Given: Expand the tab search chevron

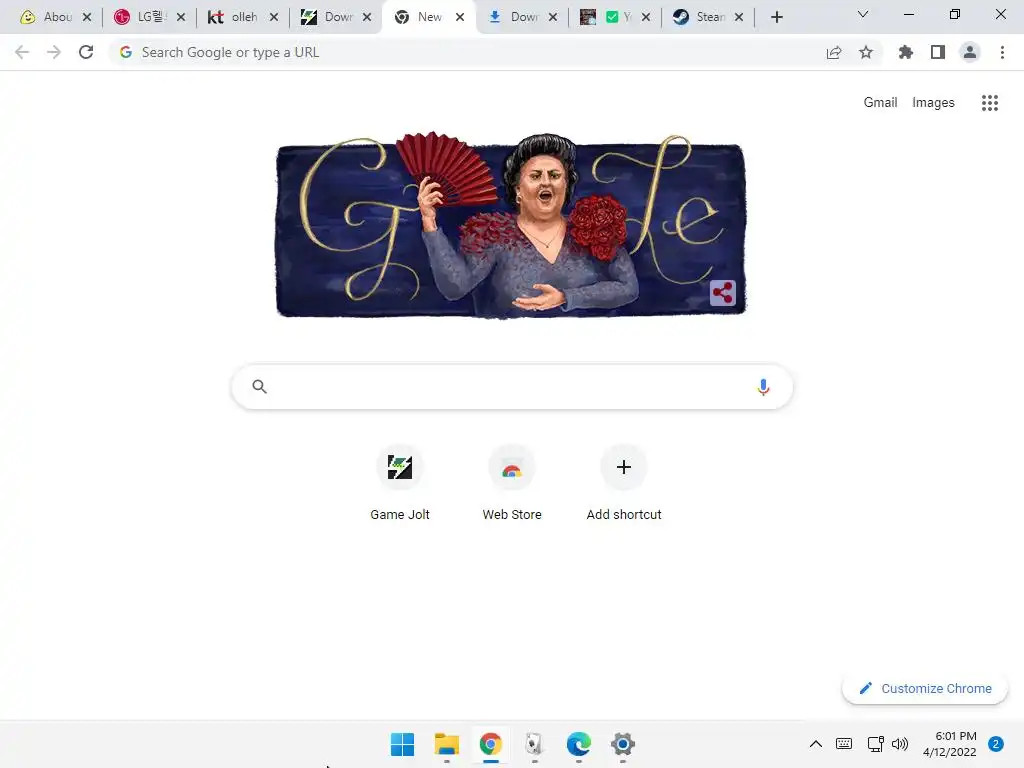Looking at the screenshot, I should click(863, 14).
